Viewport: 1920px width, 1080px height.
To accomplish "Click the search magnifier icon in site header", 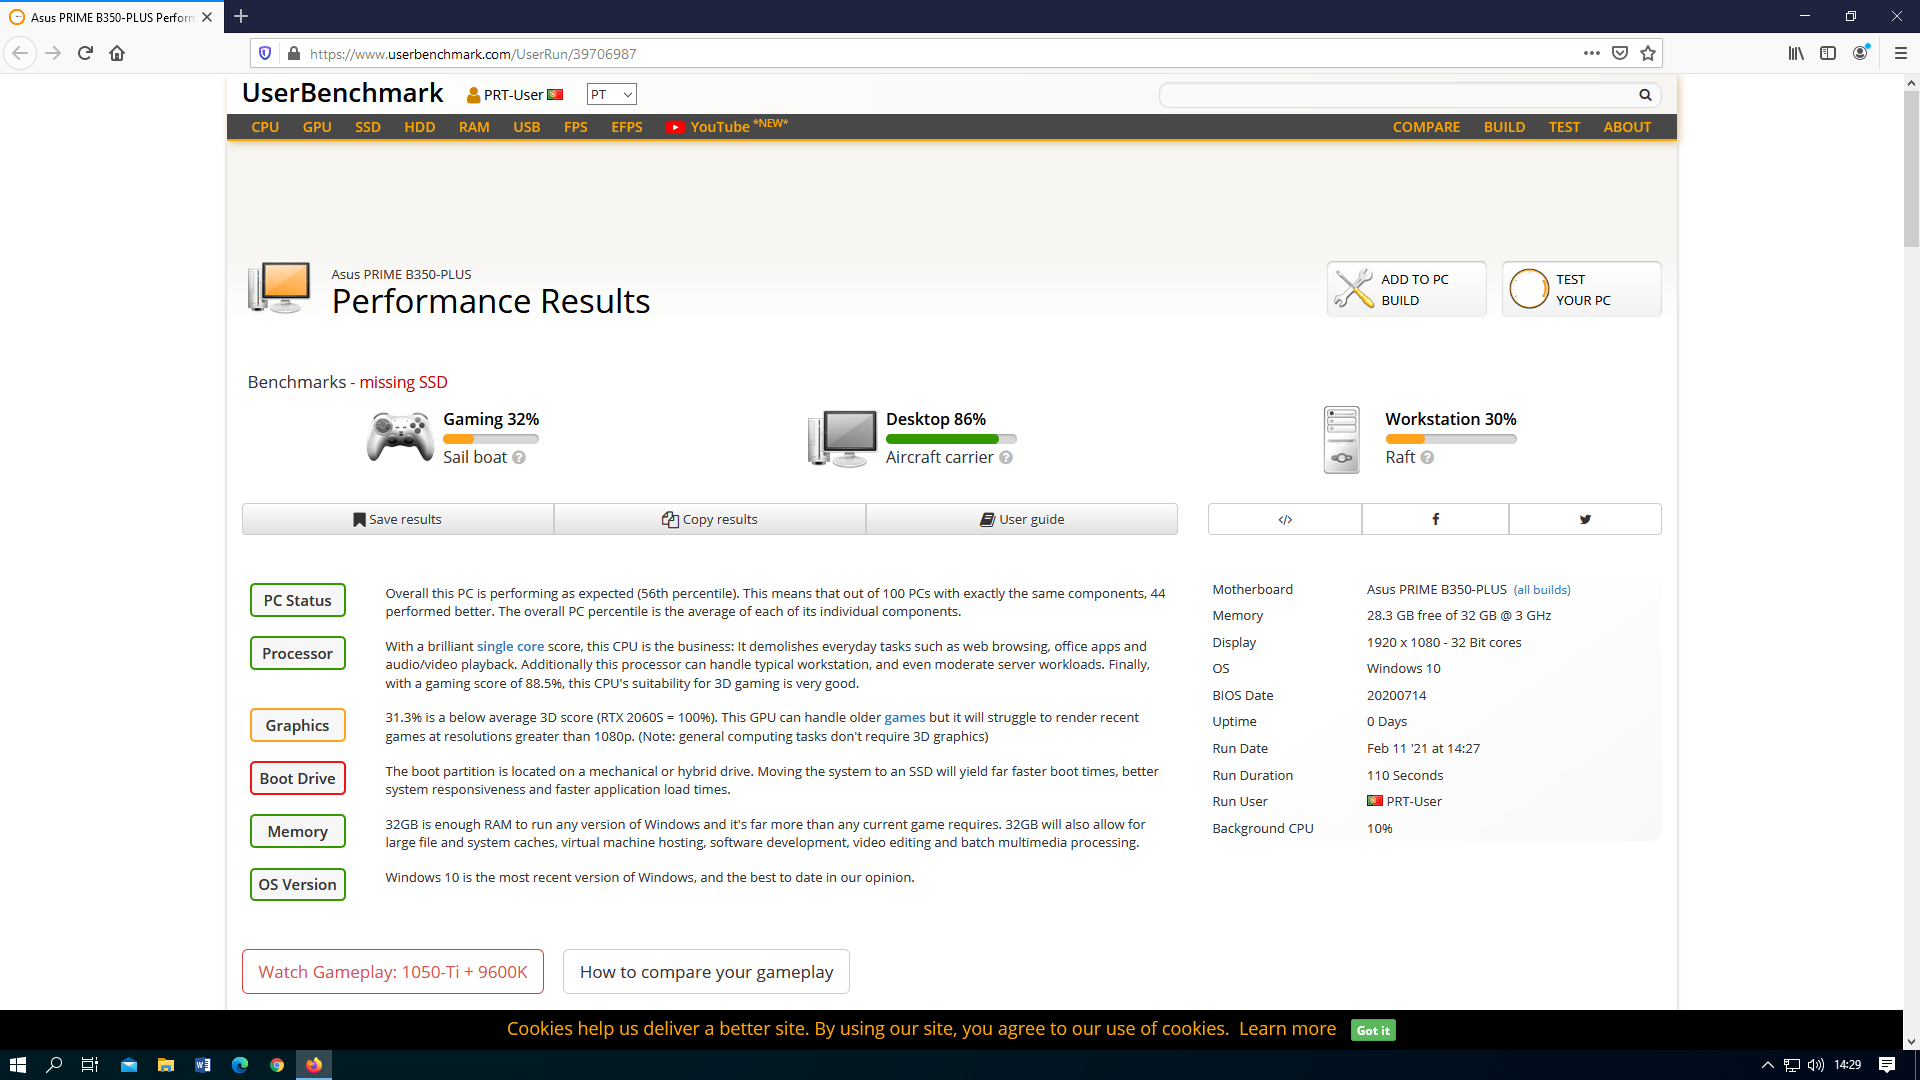I will (1645, 95).
